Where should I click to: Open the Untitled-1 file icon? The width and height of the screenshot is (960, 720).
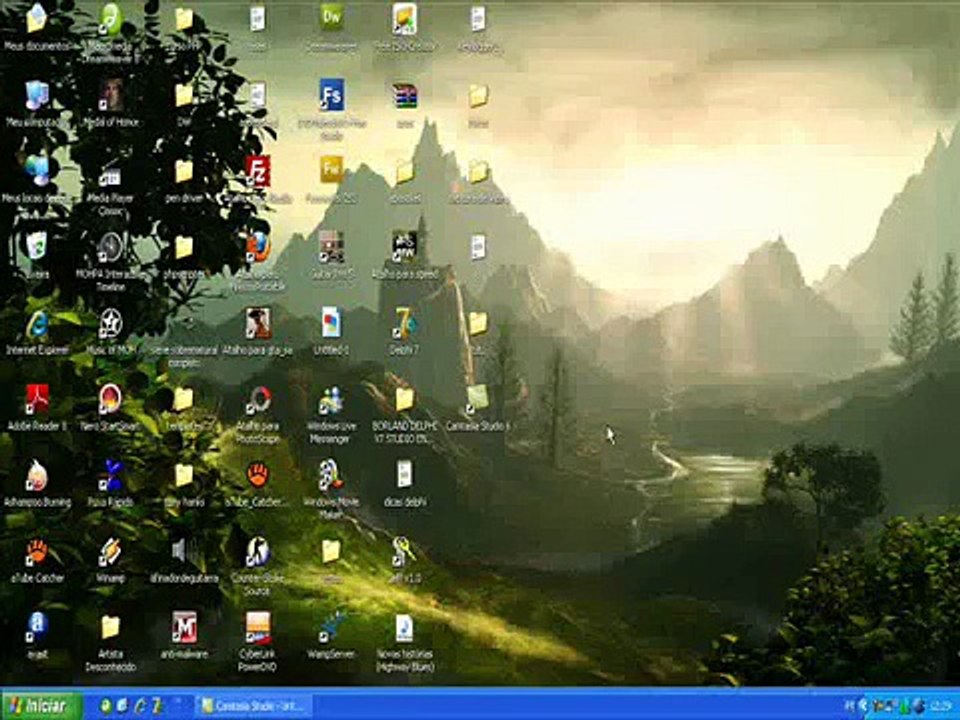pyautogui.click(x=331, y=322)
